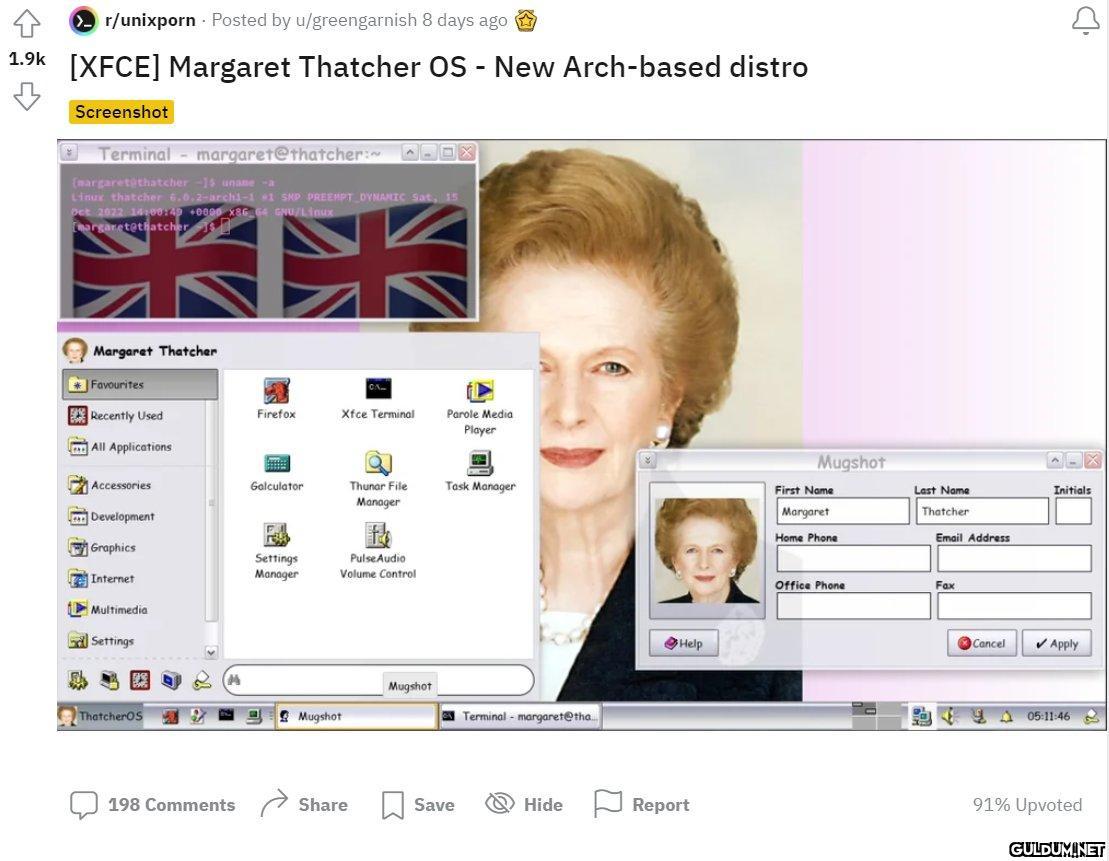
Task: Share the post
Action: coord(304,804)
